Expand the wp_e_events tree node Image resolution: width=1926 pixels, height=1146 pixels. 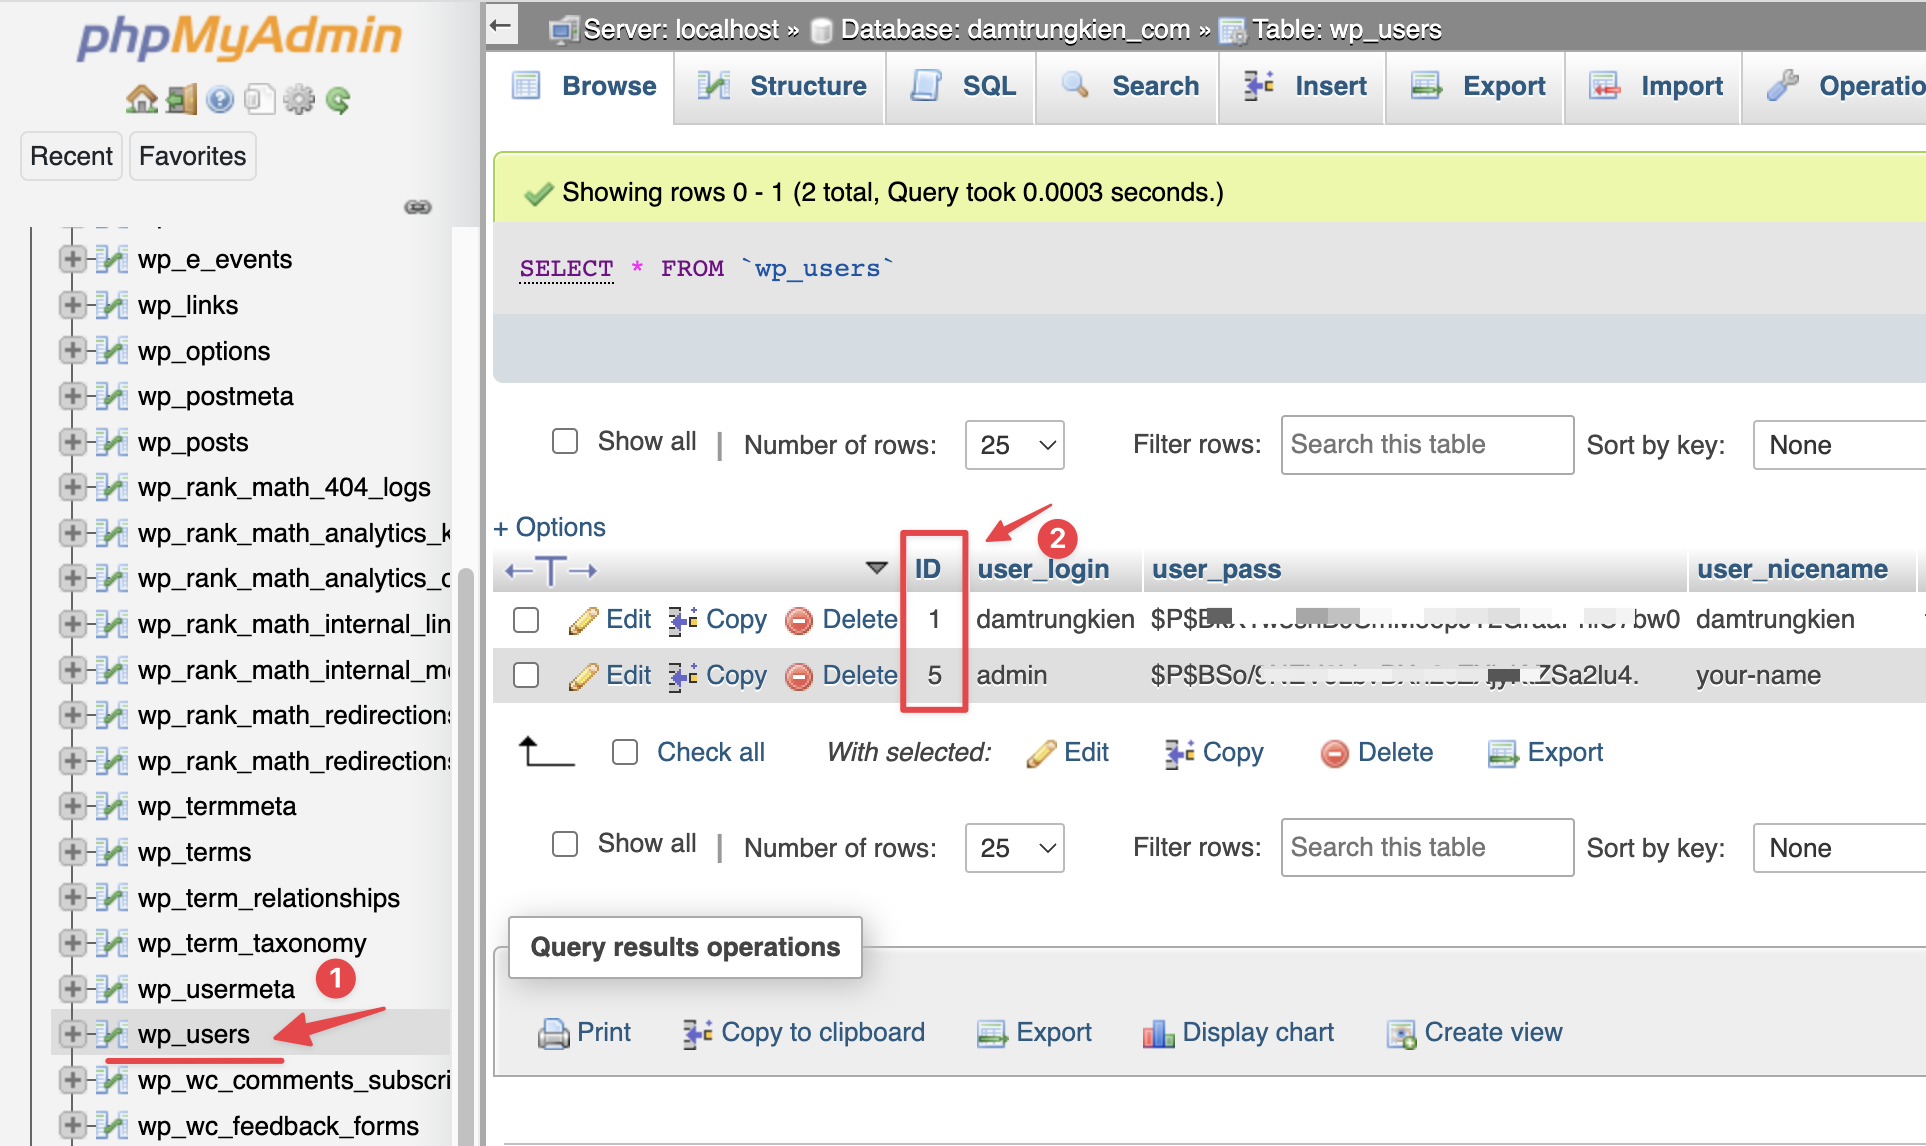pos(71,259)
